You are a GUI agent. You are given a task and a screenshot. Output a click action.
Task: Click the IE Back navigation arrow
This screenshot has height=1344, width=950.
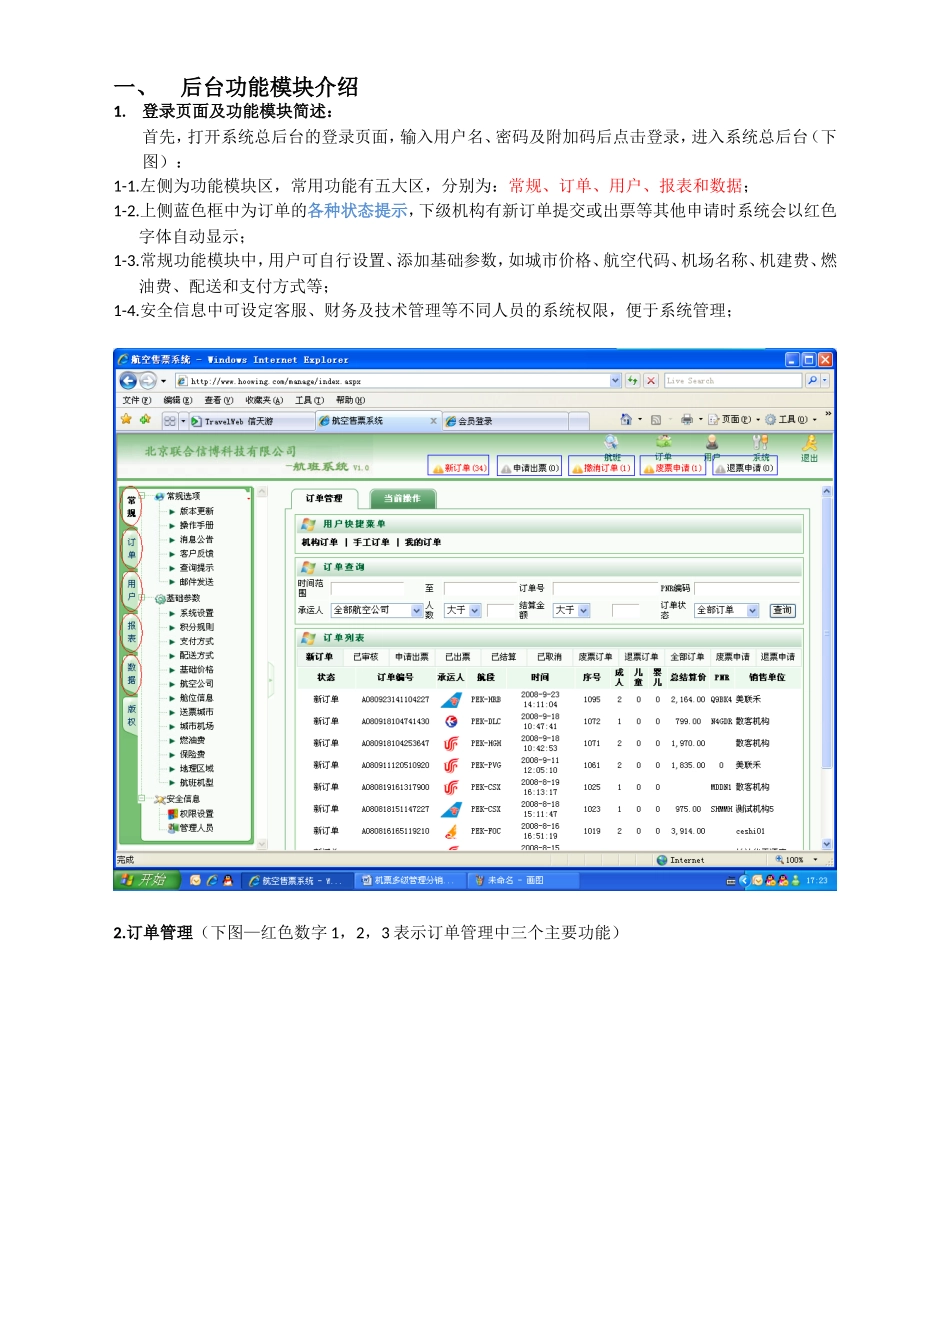(x=127, y=381)
